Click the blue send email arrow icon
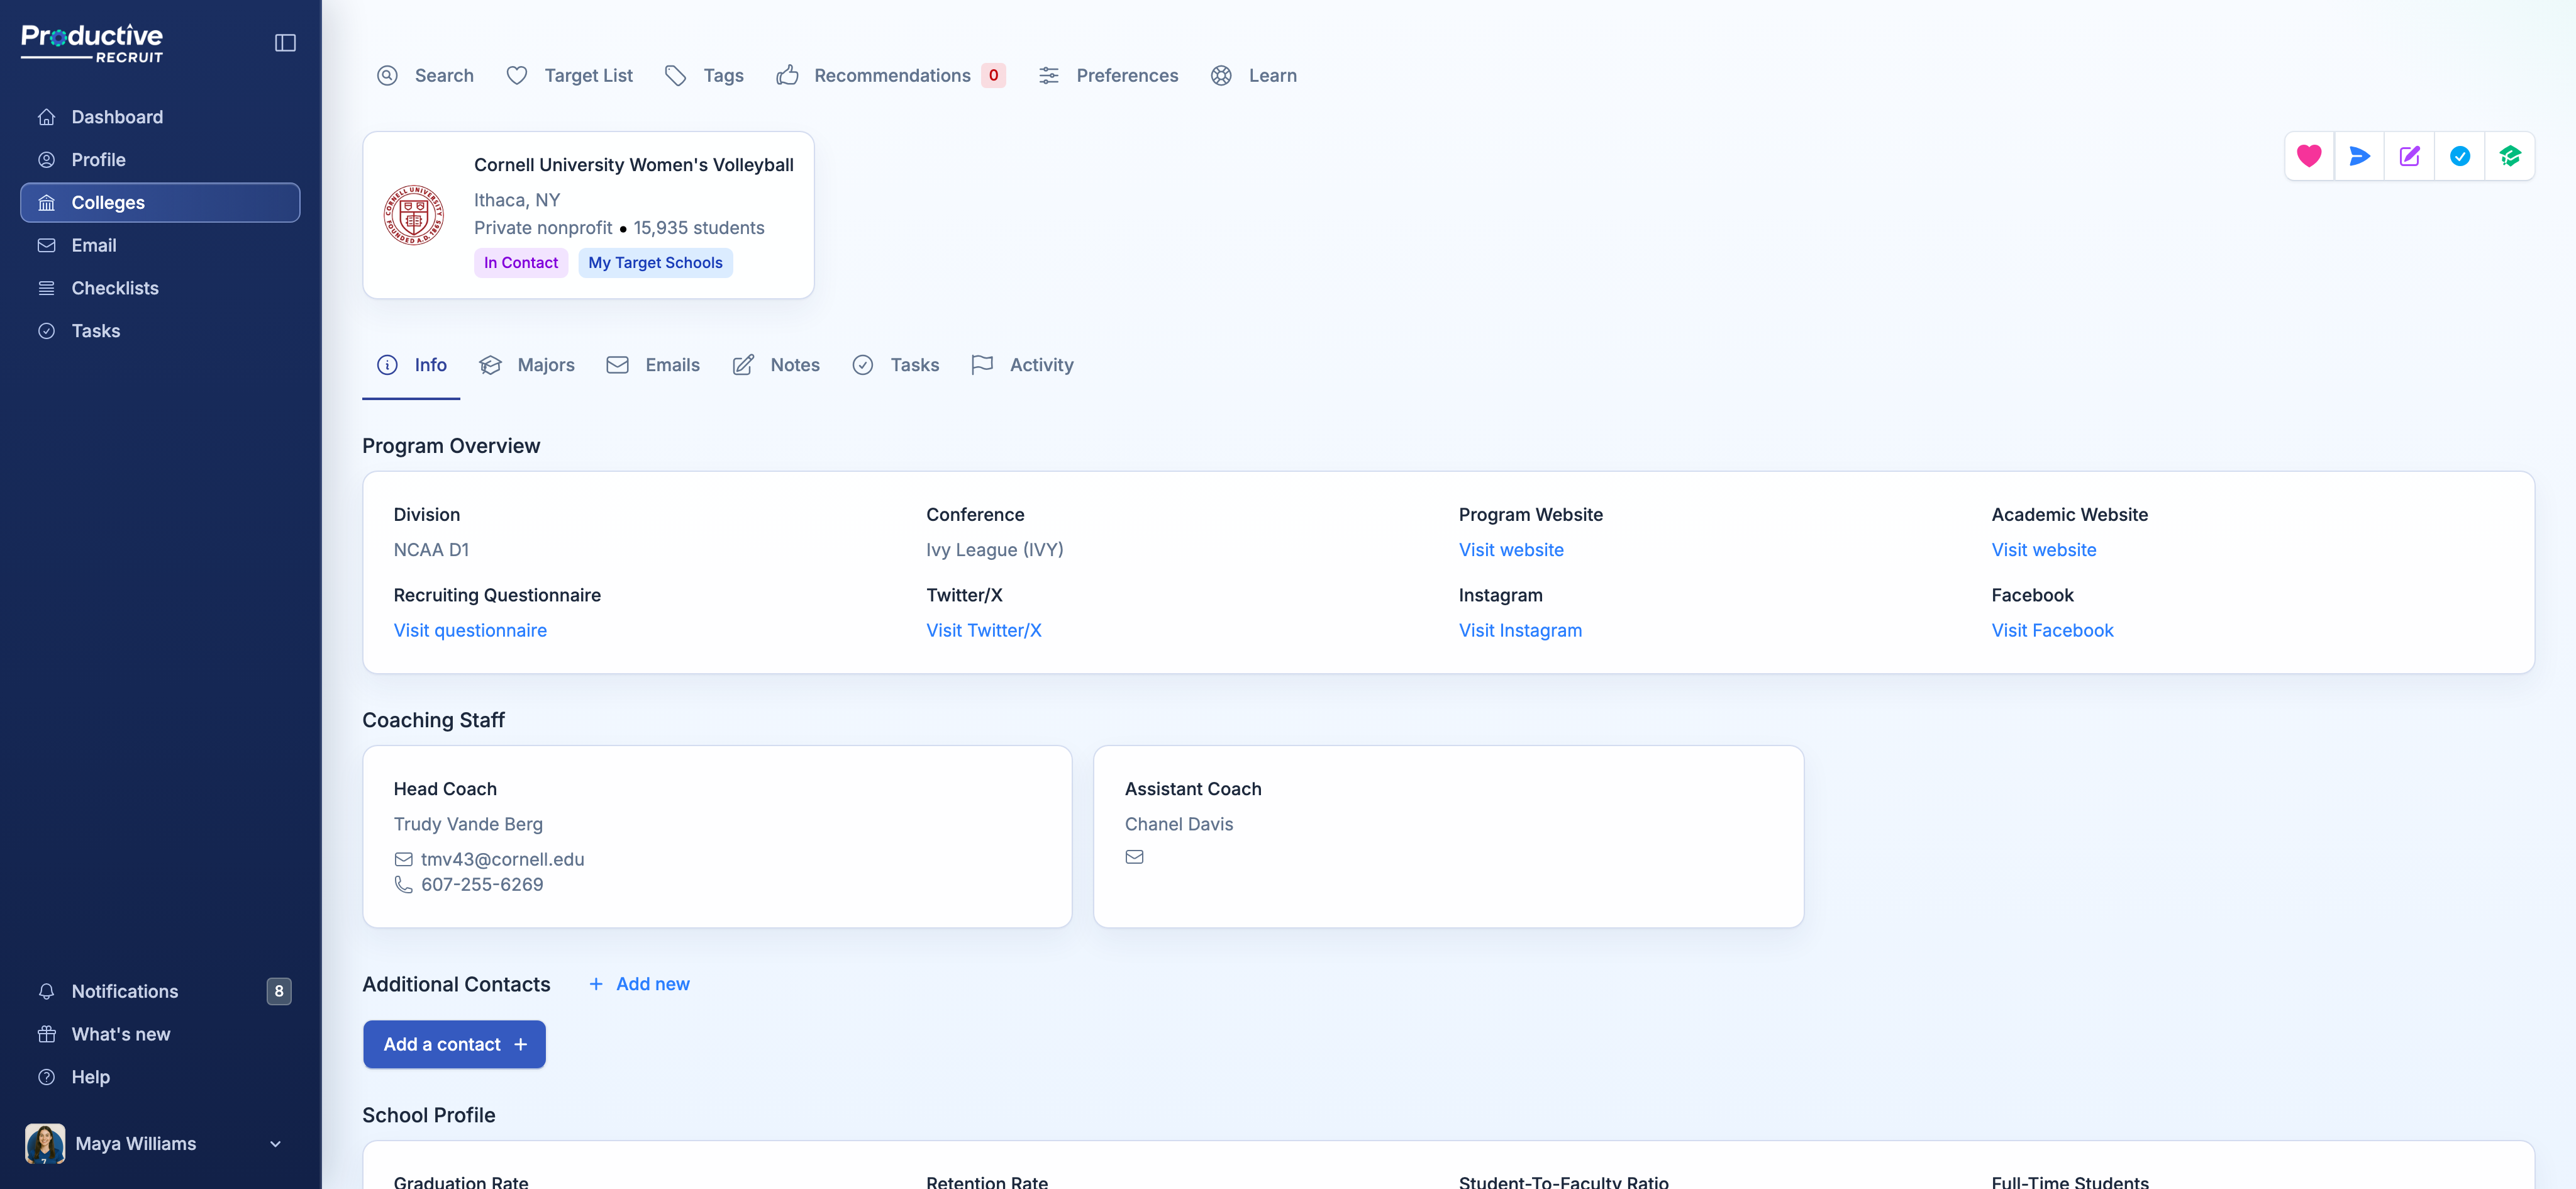 [2359, 156]
